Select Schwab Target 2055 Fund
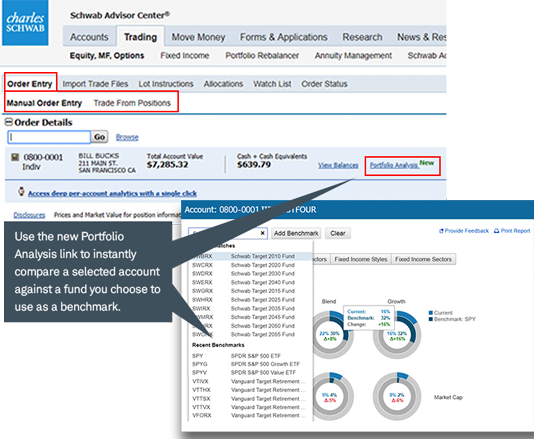Screen dimensions: 534x439 251,334
